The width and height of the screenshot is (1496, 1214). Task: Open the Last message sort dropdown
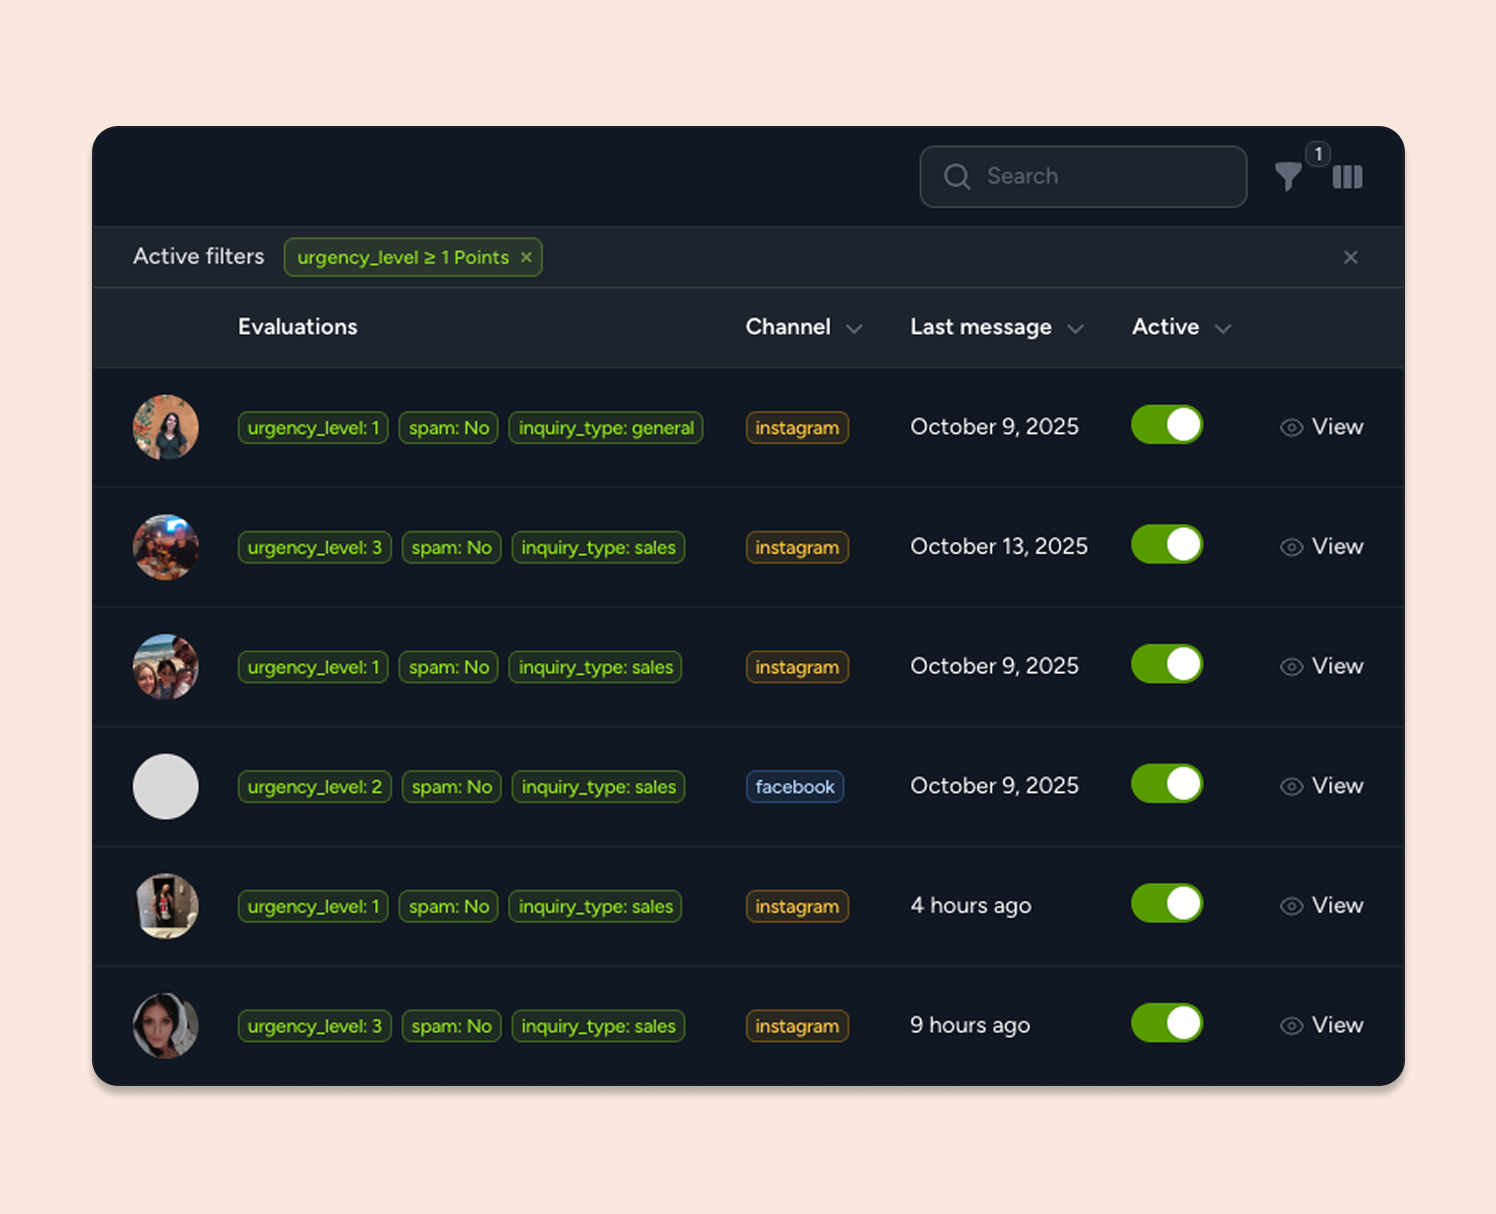click(x=1075, y=329)
